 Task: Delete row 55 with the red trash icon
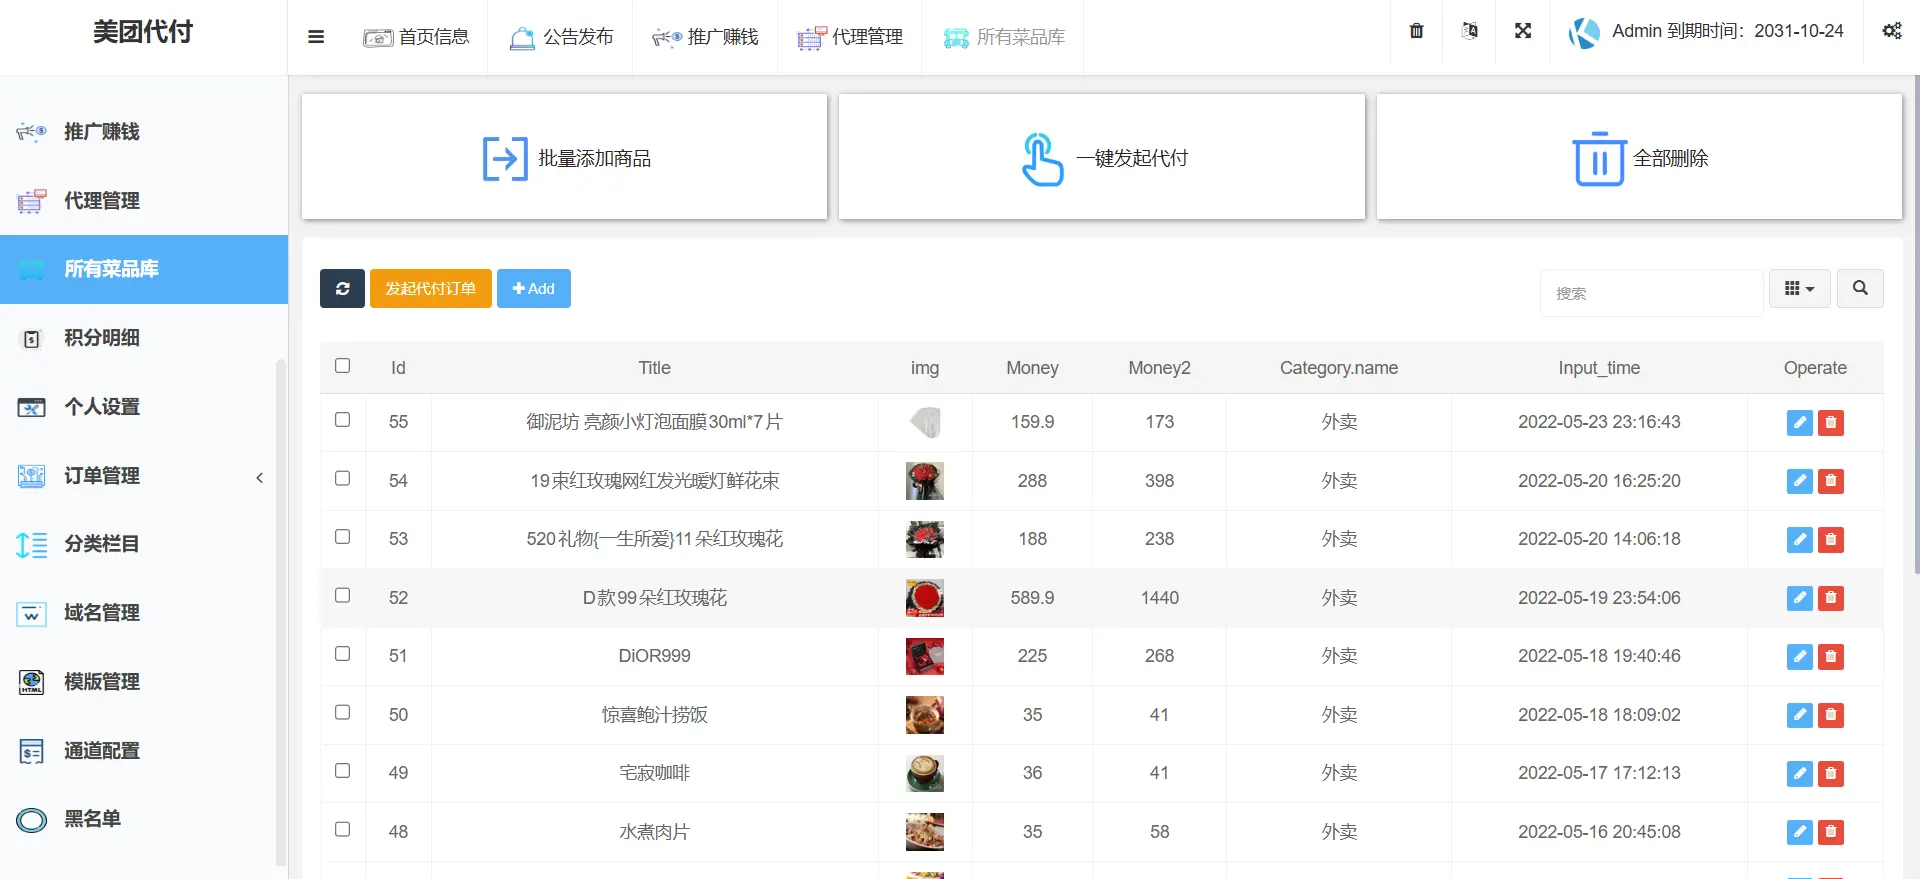coord(1831,422)
